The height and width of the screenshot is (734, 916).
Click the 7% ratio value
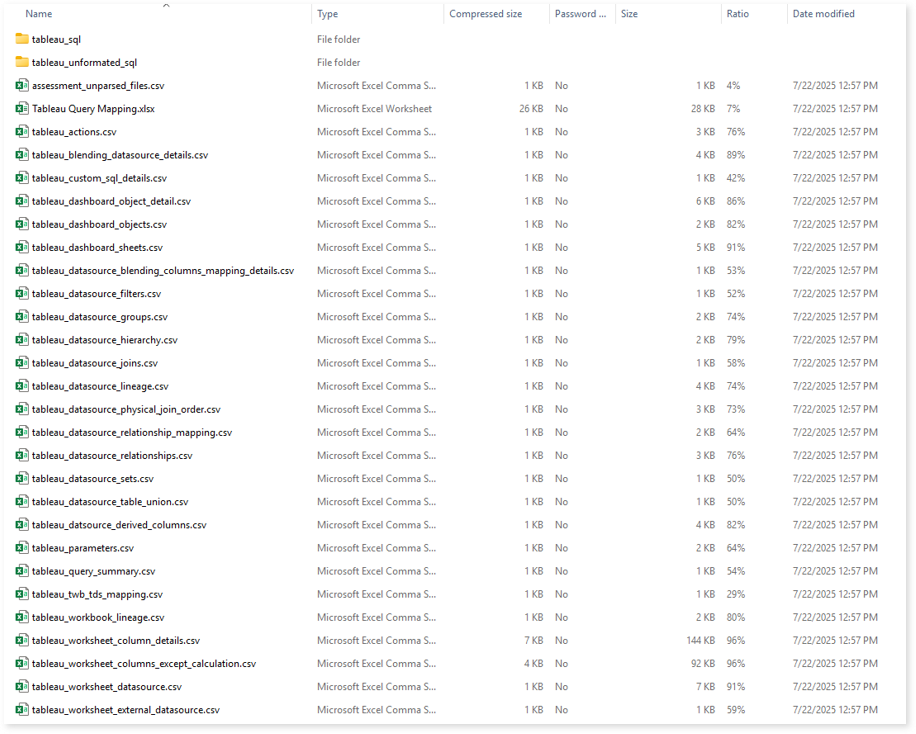[x=733, y=109]
